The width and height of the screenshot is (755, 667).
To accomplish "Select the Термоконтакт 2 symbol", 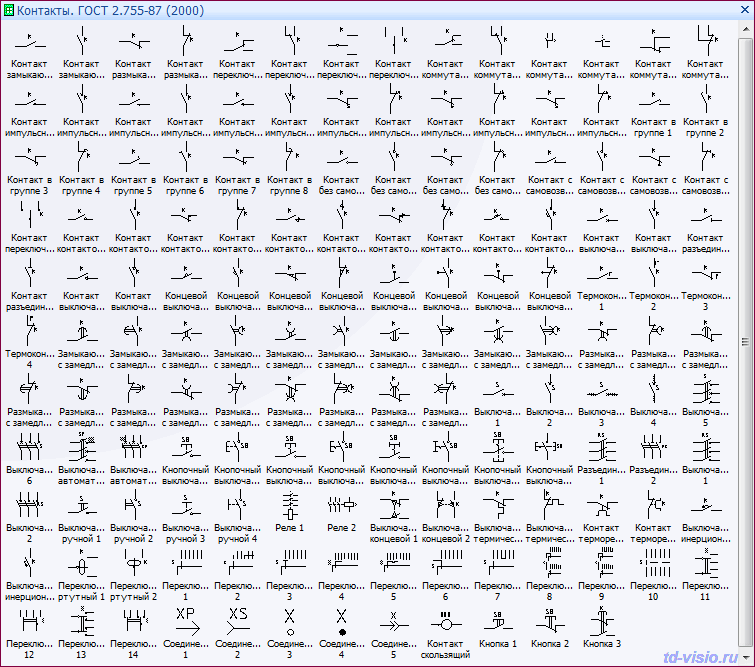I will click(653, 274).
